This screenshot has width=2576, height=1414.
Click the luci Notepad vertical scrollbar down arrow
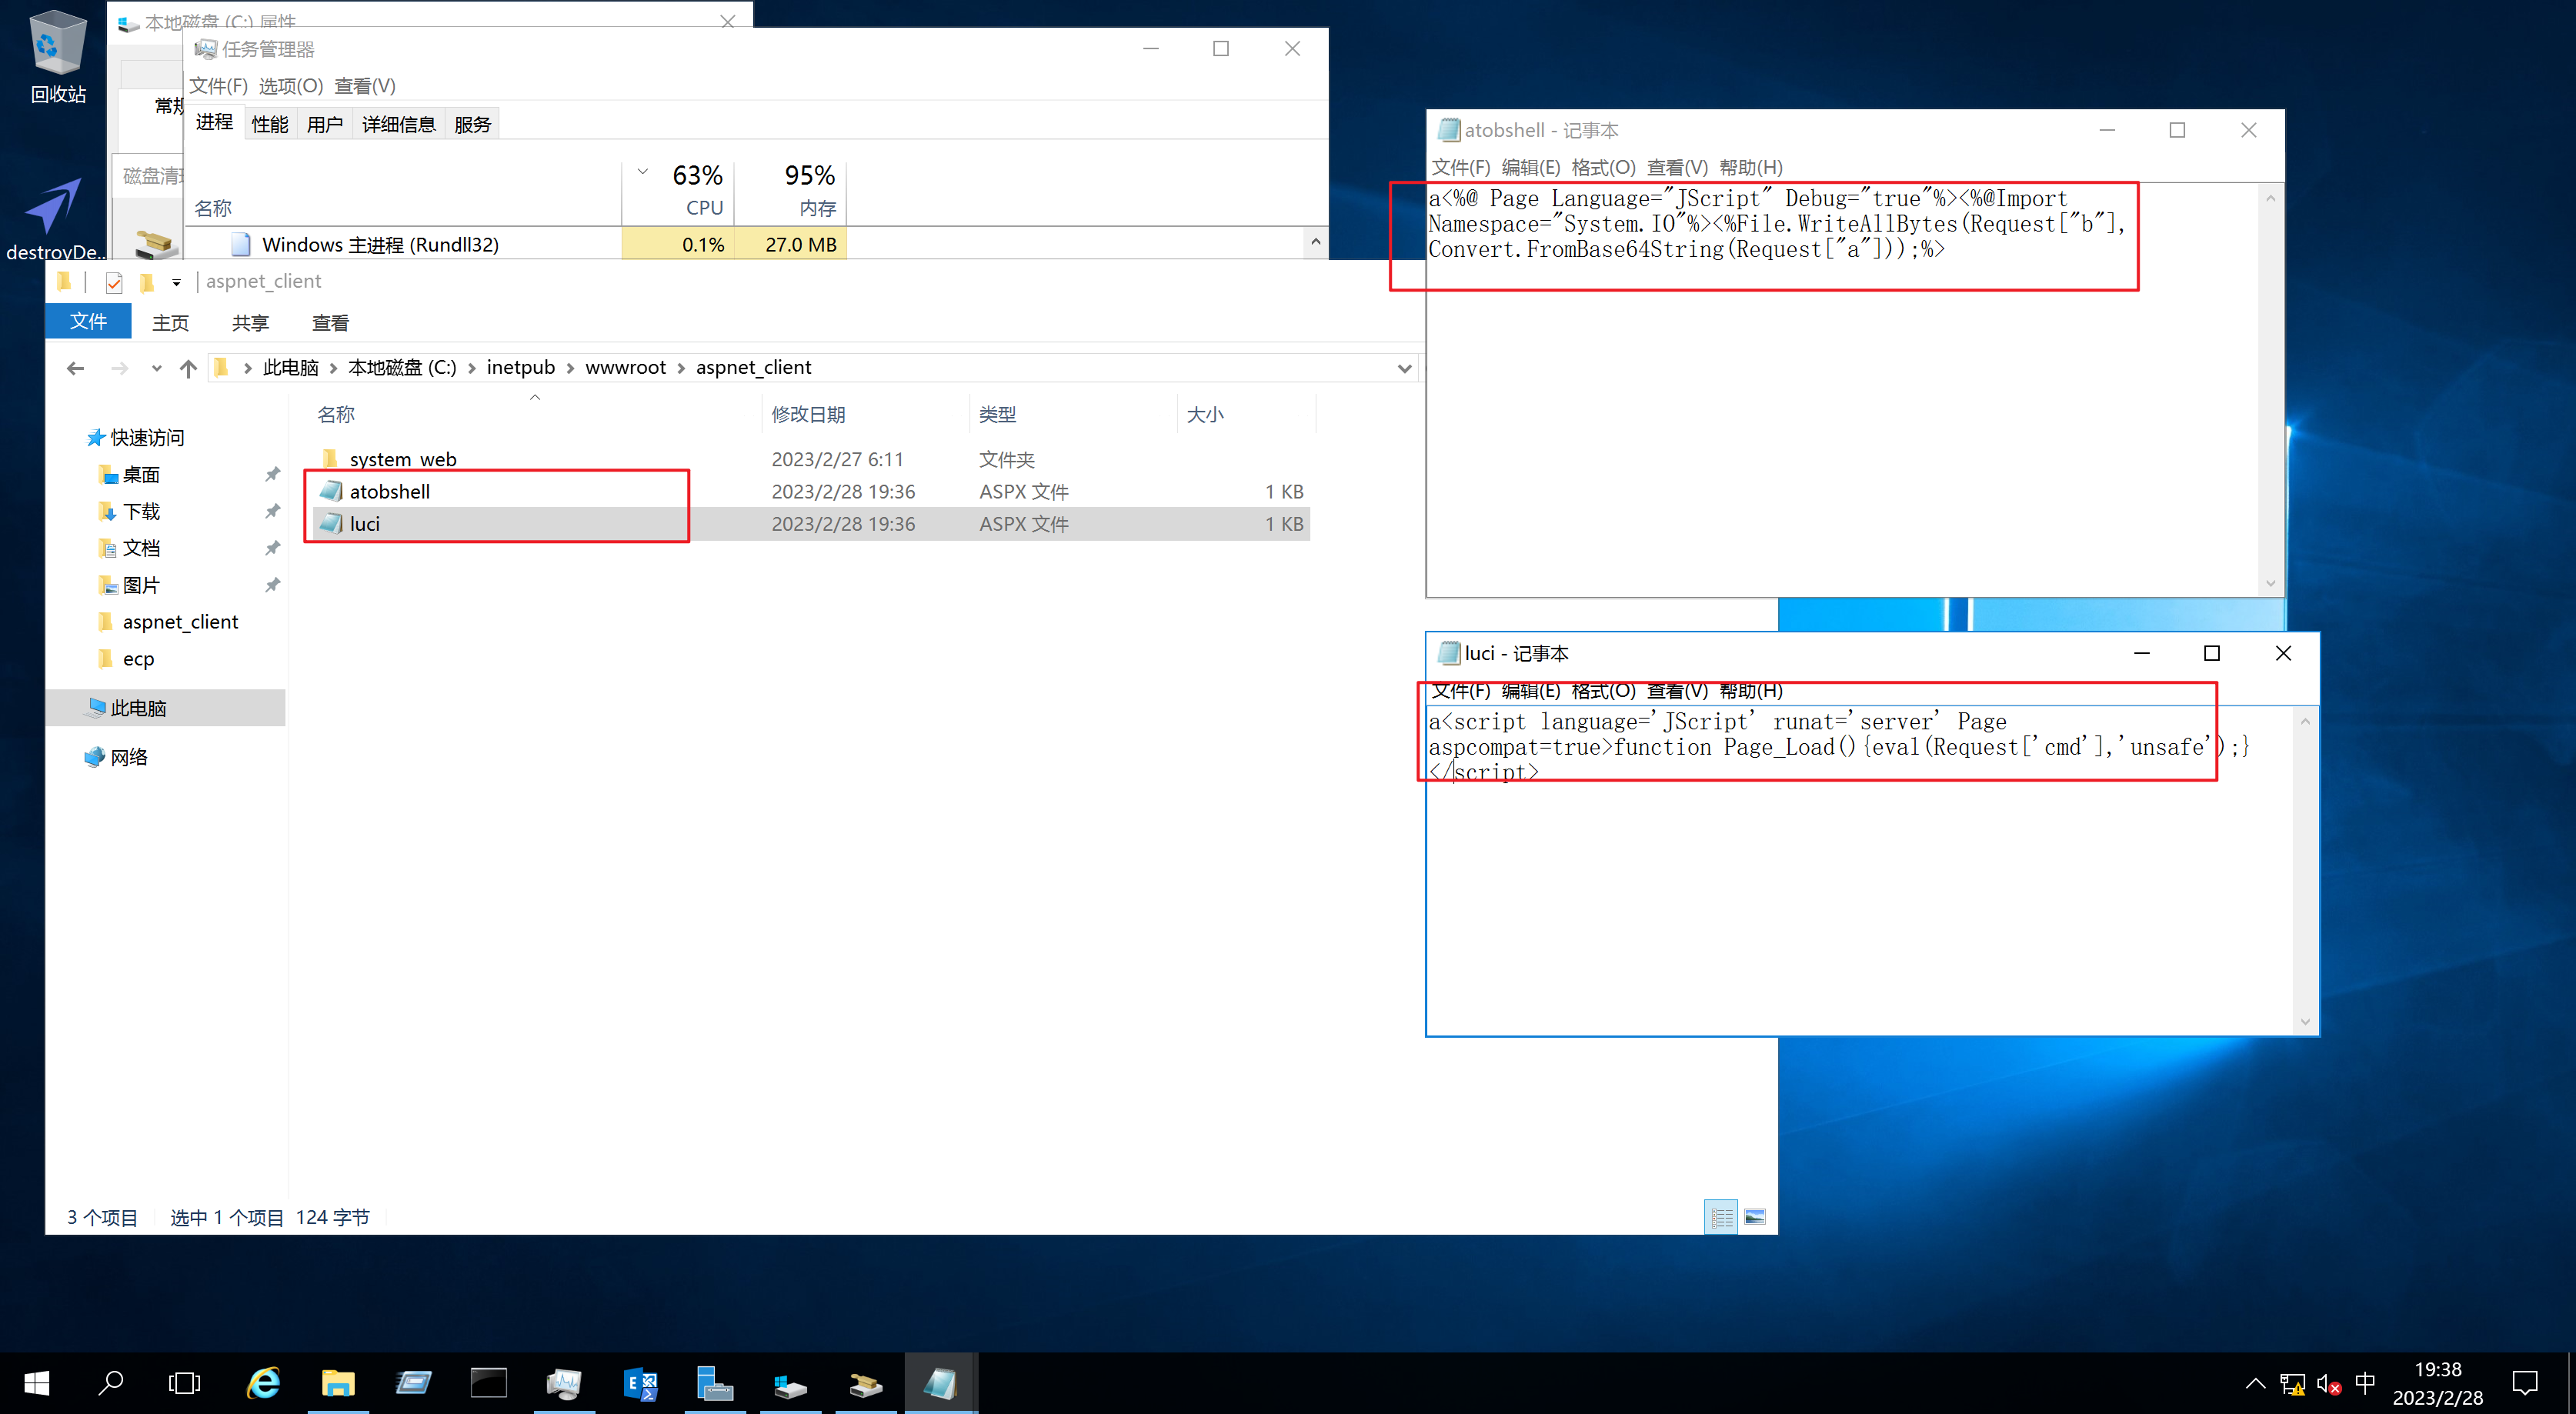point(2305,1021)
